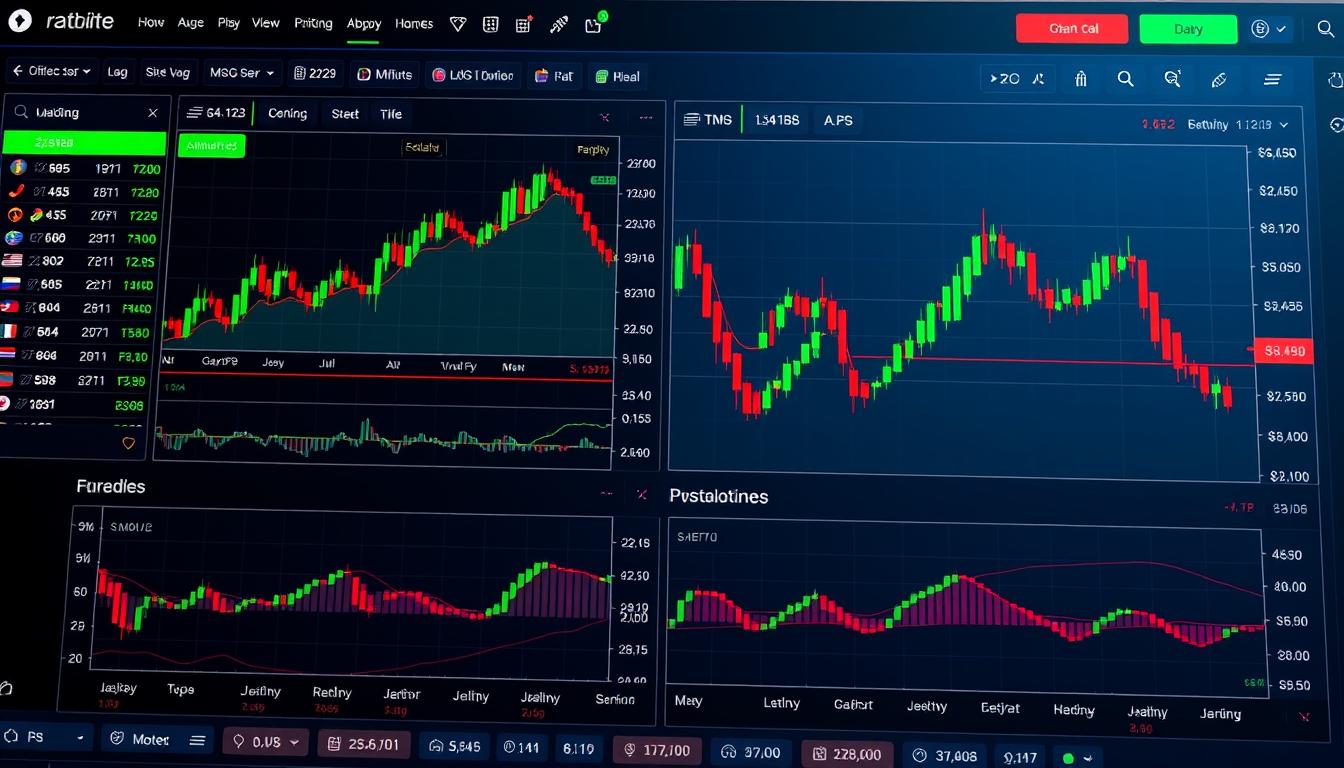Click the grid icon in the top bar
The width and height of the screenshot is (1344, 768).
[490, 24]
